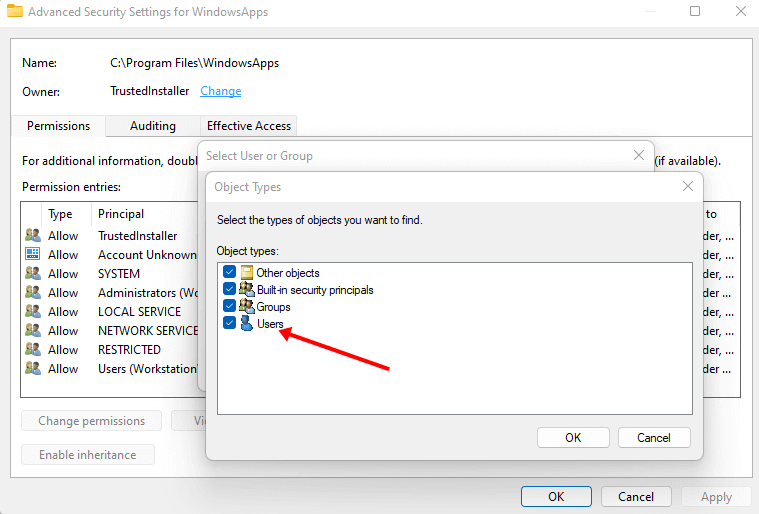Click the C:\Program Files\WindowsApps path text
This screenshot has width=759, height=514.
coord(195,63)
